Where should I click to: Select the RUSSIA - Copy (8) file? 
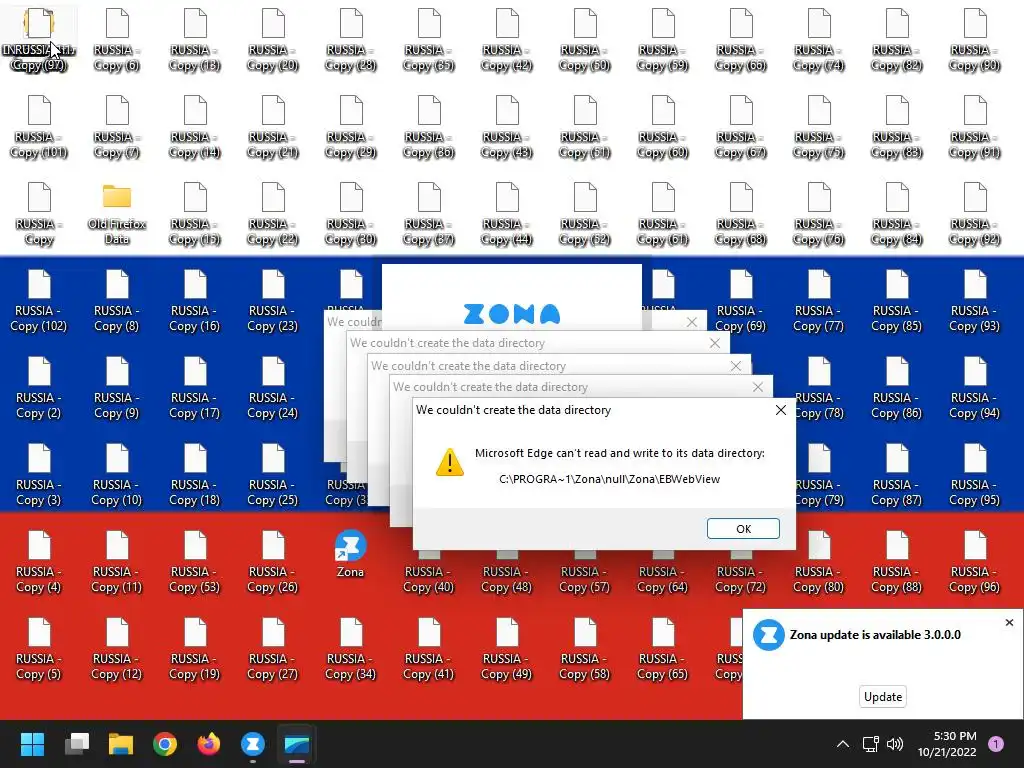(117, 300)
